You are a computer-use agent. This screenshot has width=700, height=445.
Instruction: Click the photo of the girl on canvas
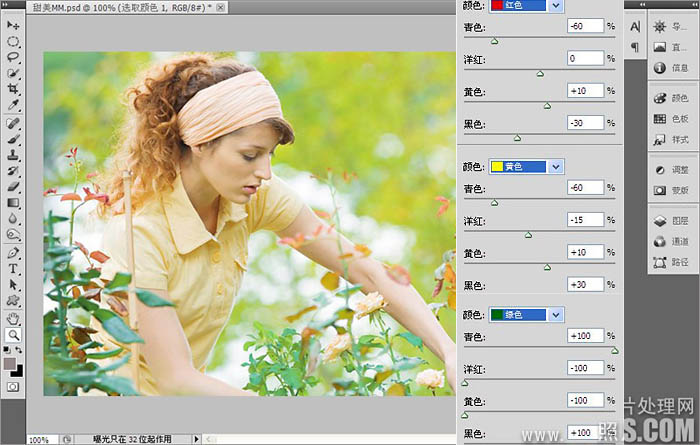[x=249, y=224]
